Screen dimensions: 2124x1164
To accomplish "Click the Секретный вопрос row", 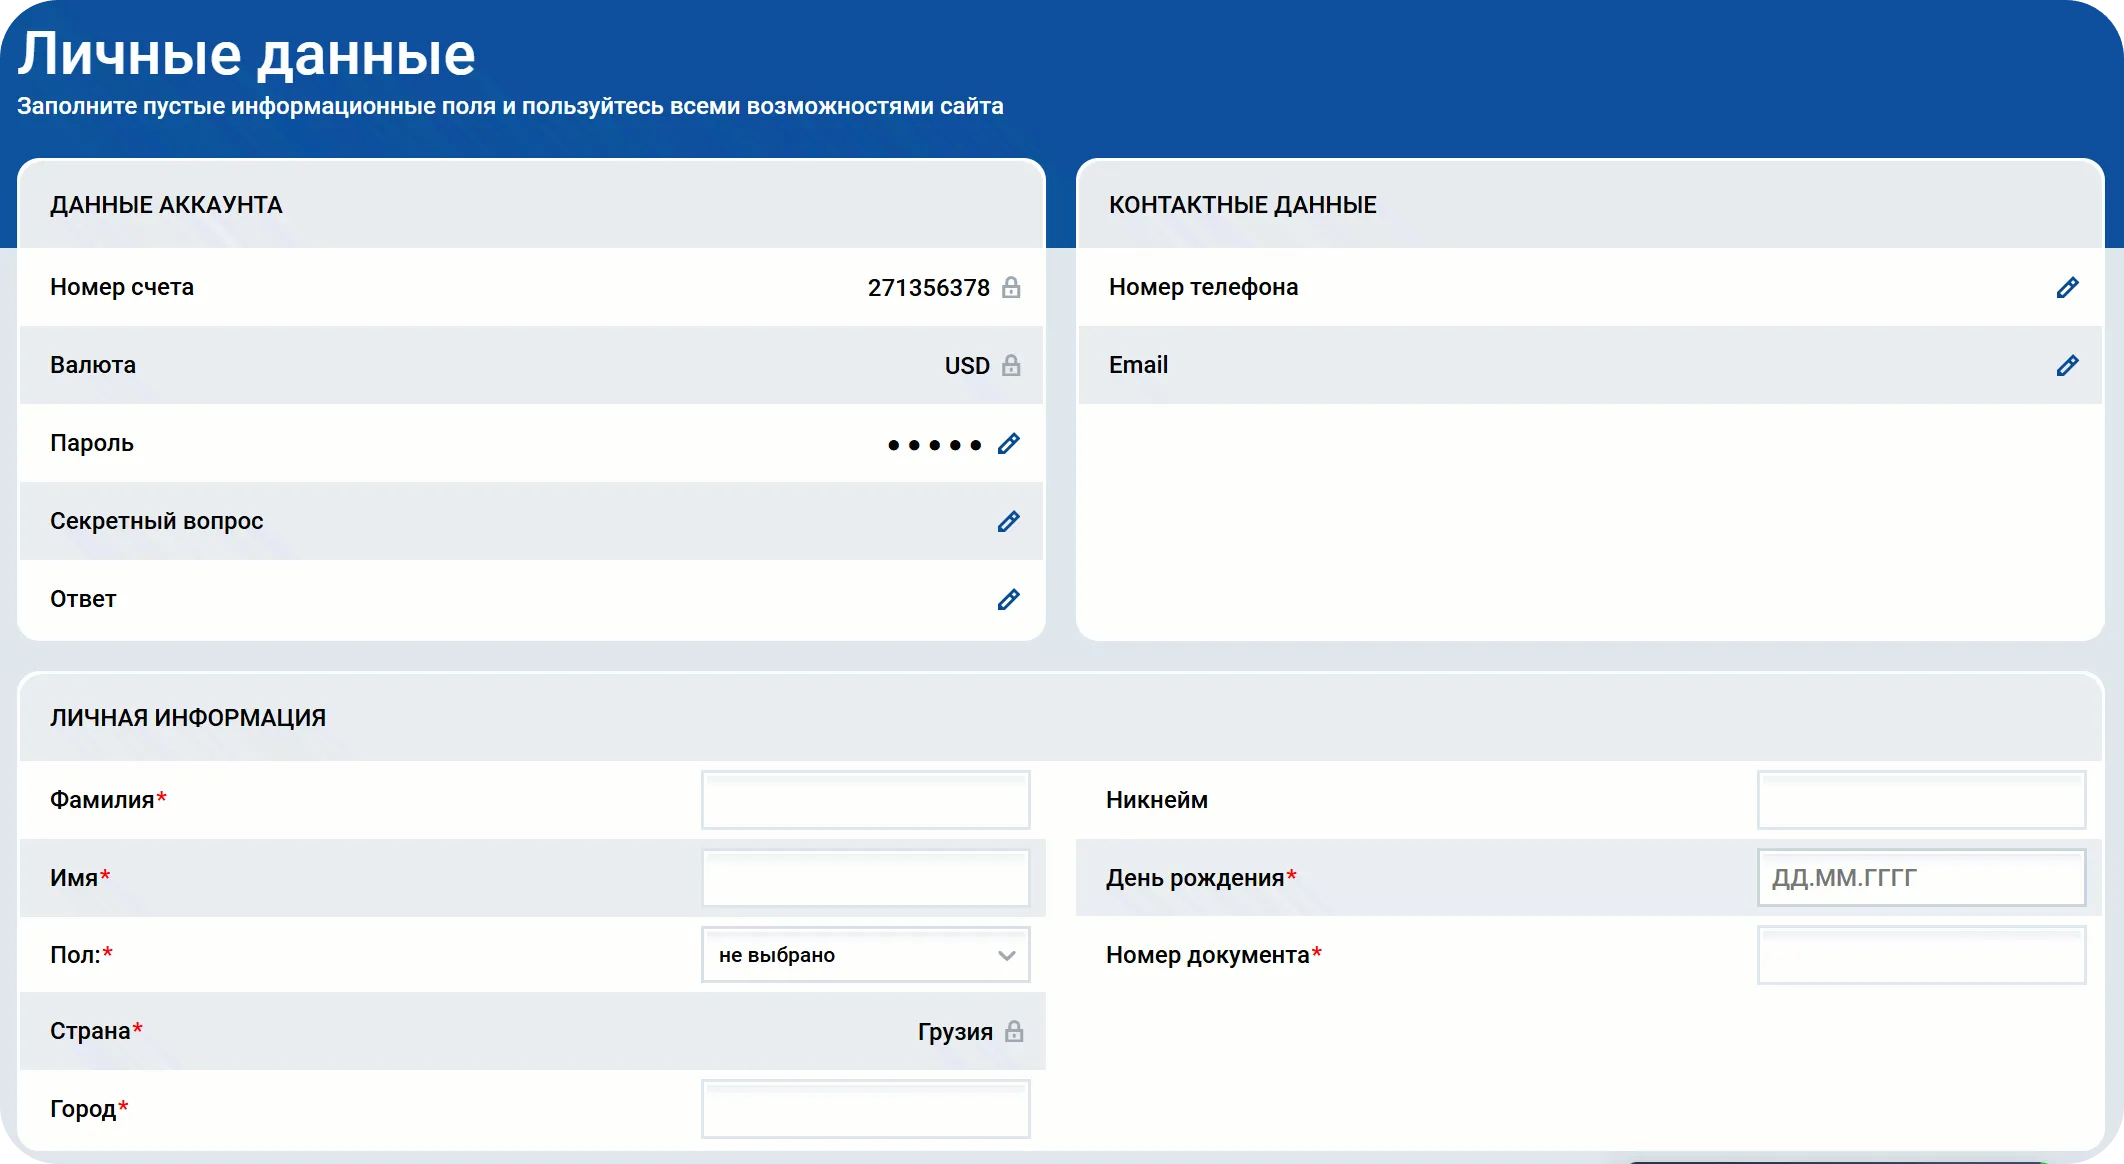I will coord(500,521).
